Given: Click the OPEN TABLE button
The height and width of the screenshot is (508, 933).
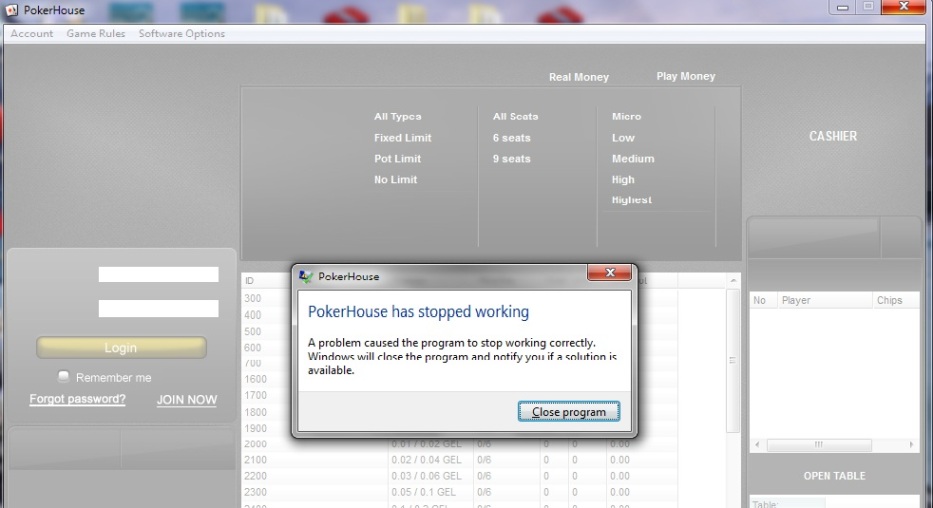Looking at the screenshot, I should click(834, 476).
